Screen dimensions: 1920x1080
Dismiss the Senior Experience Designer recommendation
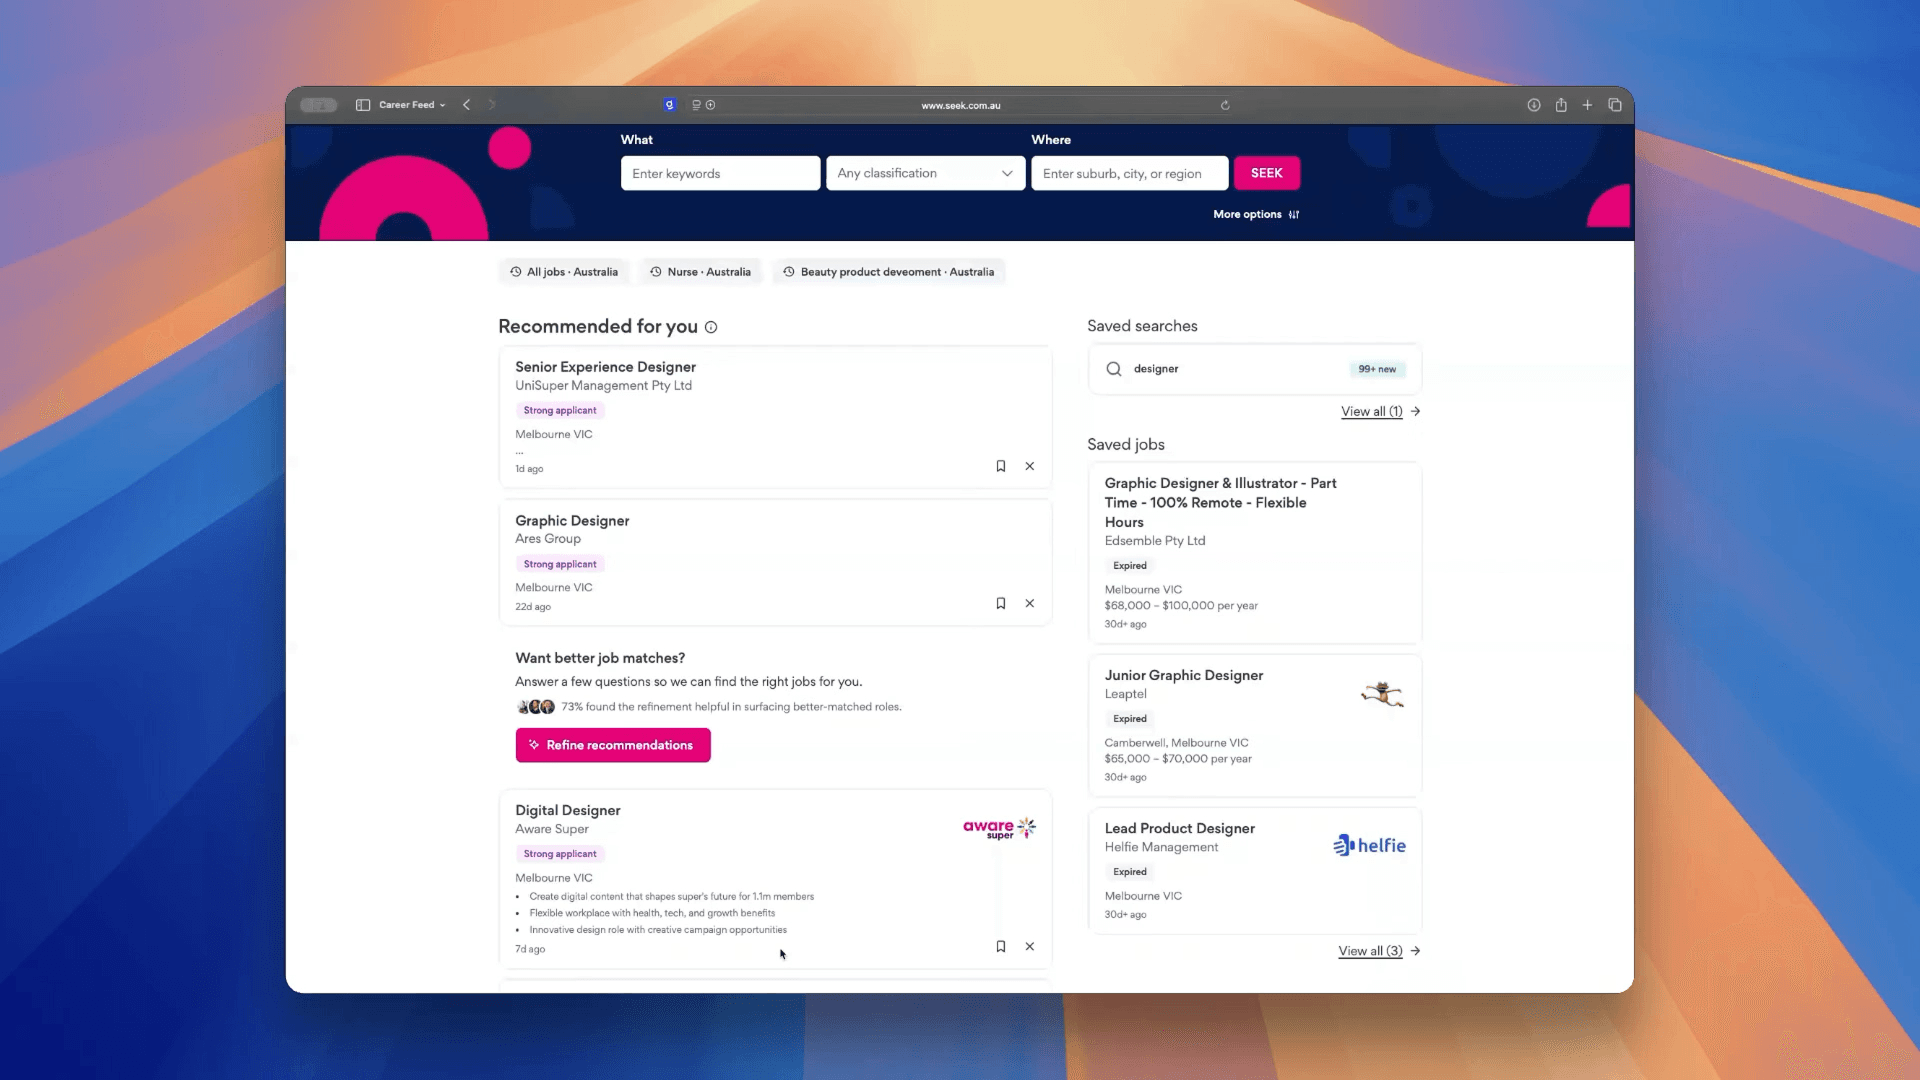1029,466
